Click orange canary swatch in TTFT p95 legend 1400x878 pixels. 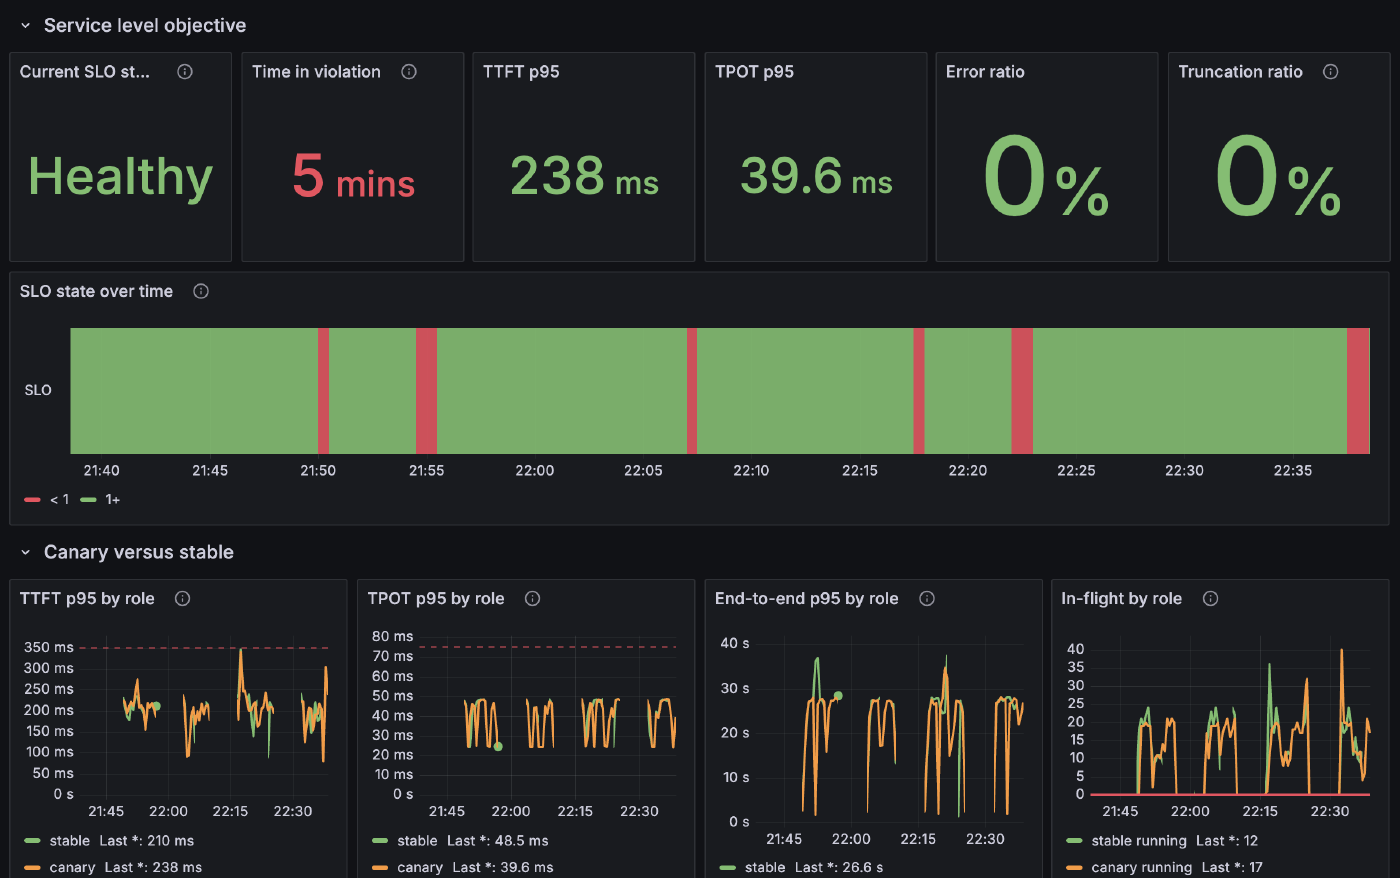tap(32, 867)
